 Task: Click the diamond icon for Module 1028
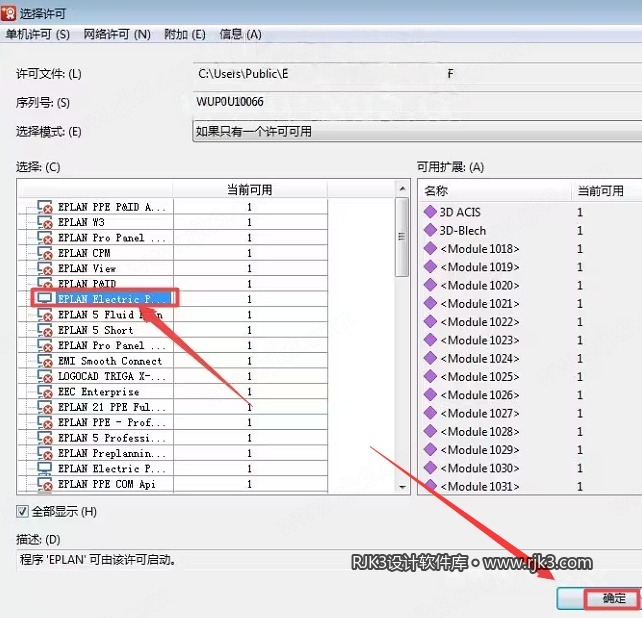coord(430,431)
